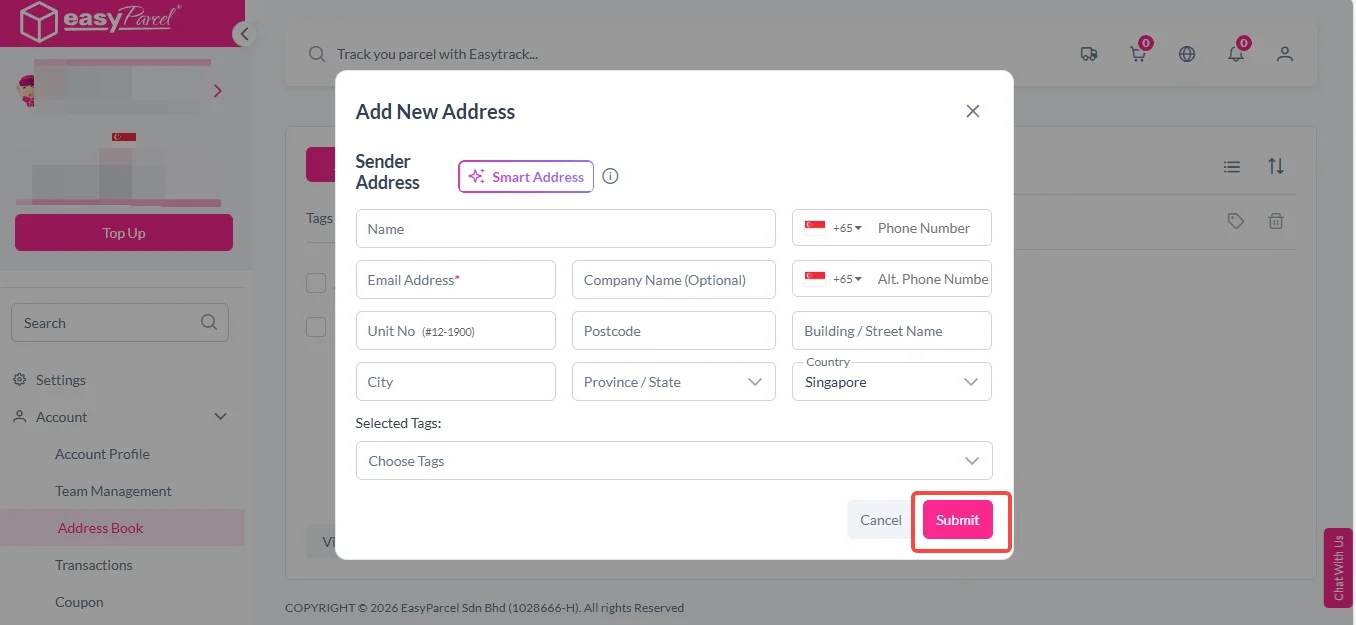Switch to list view using the list icon
The image size is (1356, 625).
point(1231,166)
